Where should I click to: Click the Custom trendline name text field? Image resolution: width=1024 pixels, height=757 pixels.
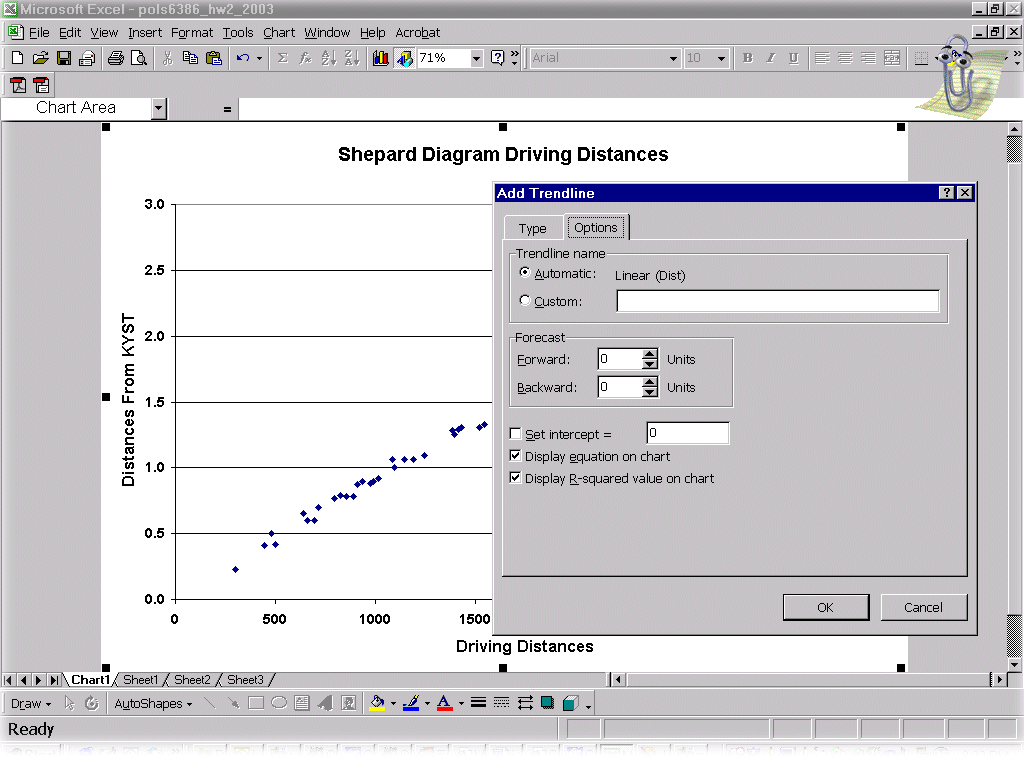click(x=777, y=301)
